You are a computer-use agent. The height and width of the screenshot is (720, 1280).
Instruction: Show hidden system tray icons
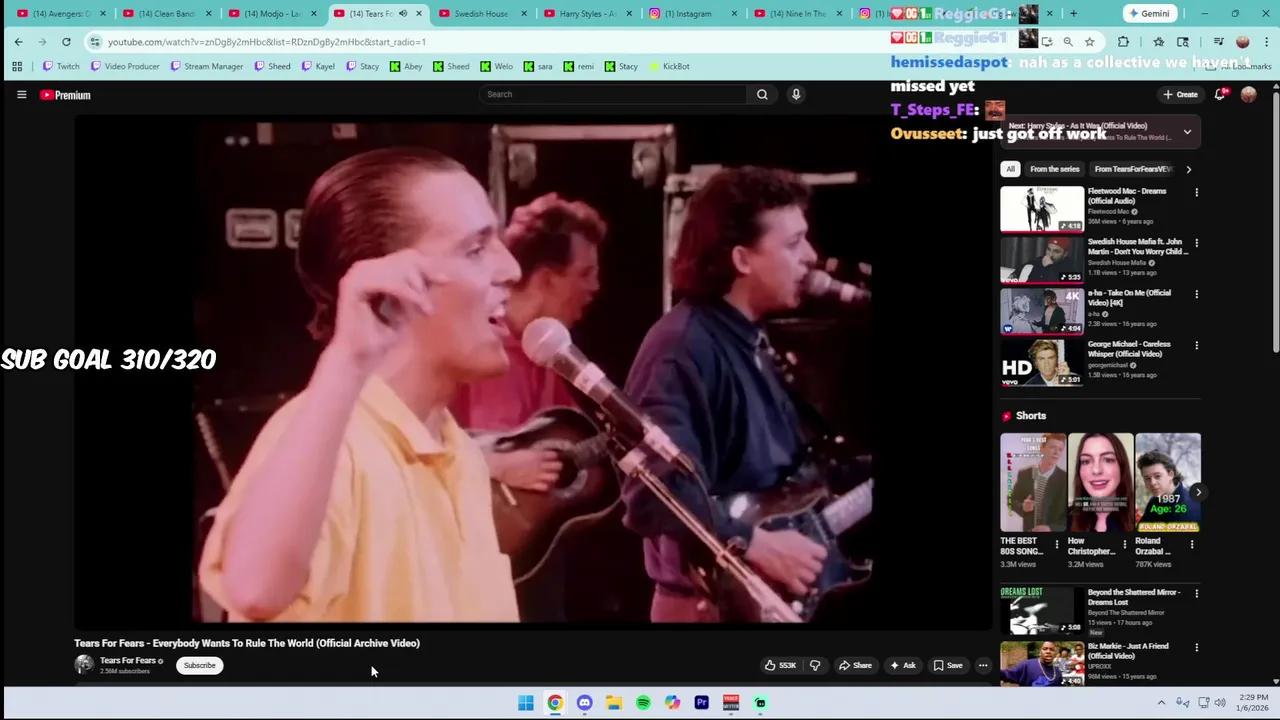1161,703
